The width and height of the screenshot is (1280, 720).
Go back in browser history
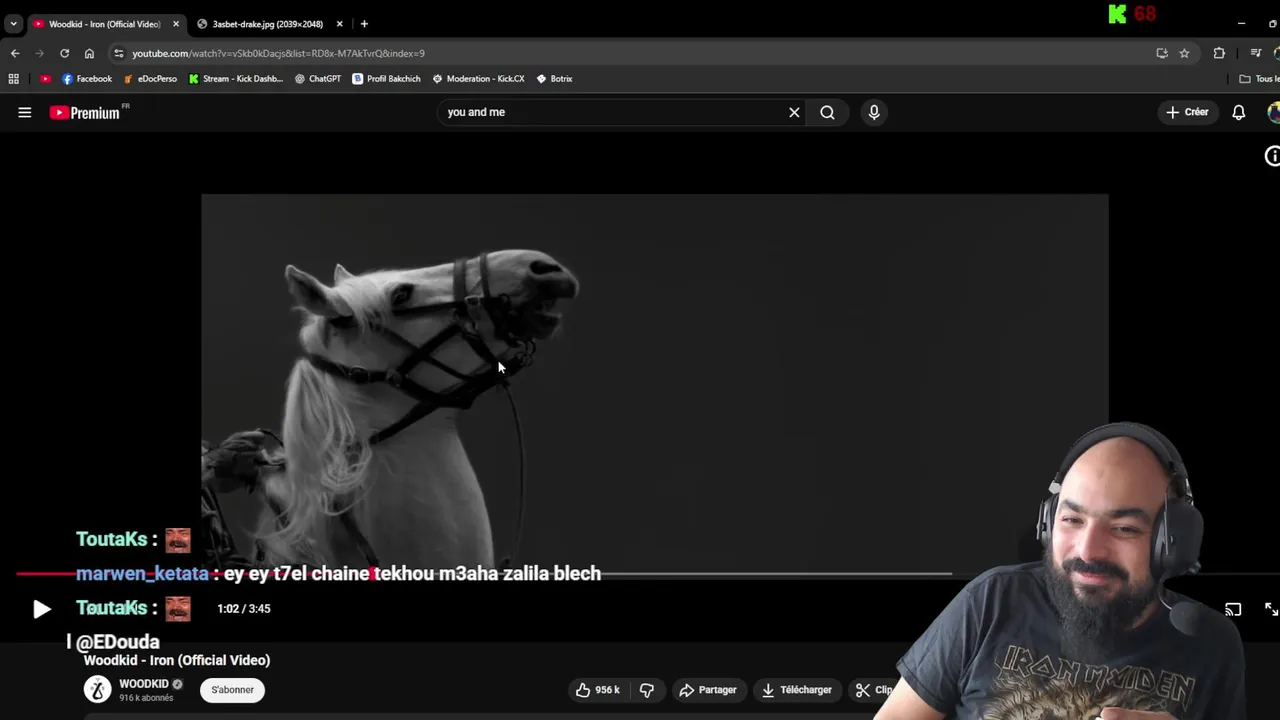point(15,53)
